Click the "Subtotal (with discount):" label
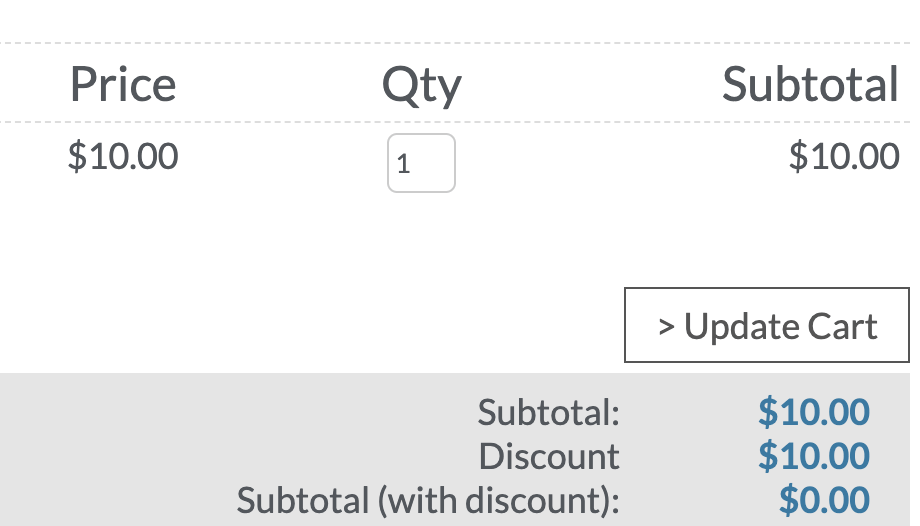 (x=428, y=500)
